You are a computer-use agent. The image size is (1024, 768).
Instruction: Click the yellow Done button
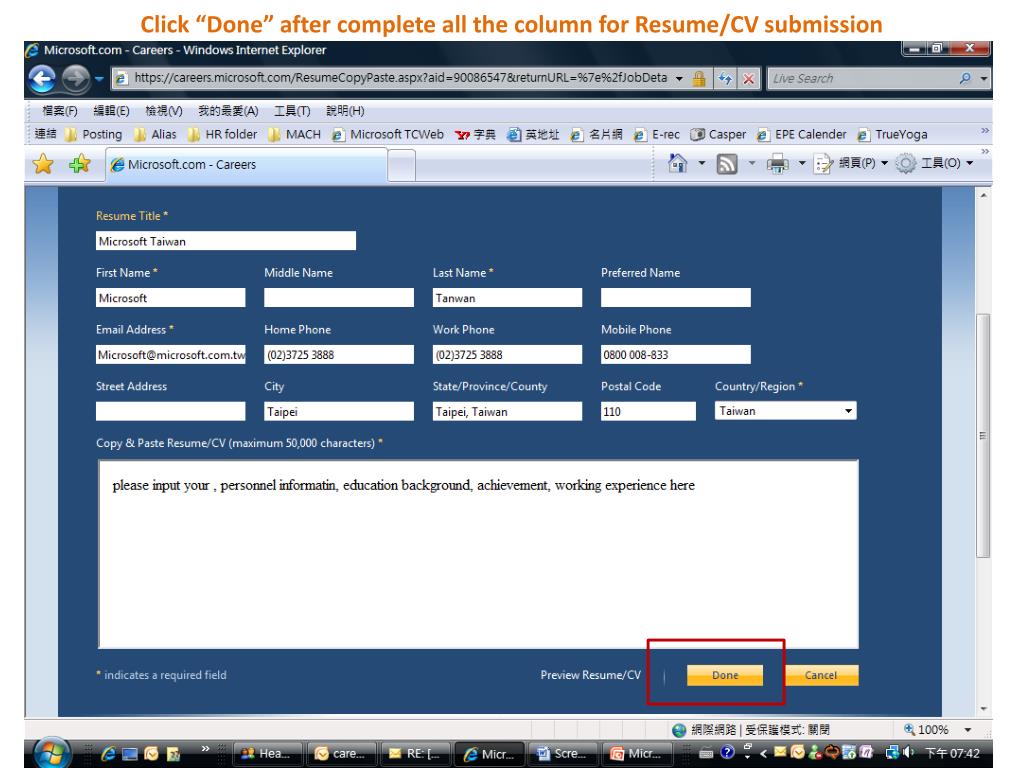click(725, 675)
